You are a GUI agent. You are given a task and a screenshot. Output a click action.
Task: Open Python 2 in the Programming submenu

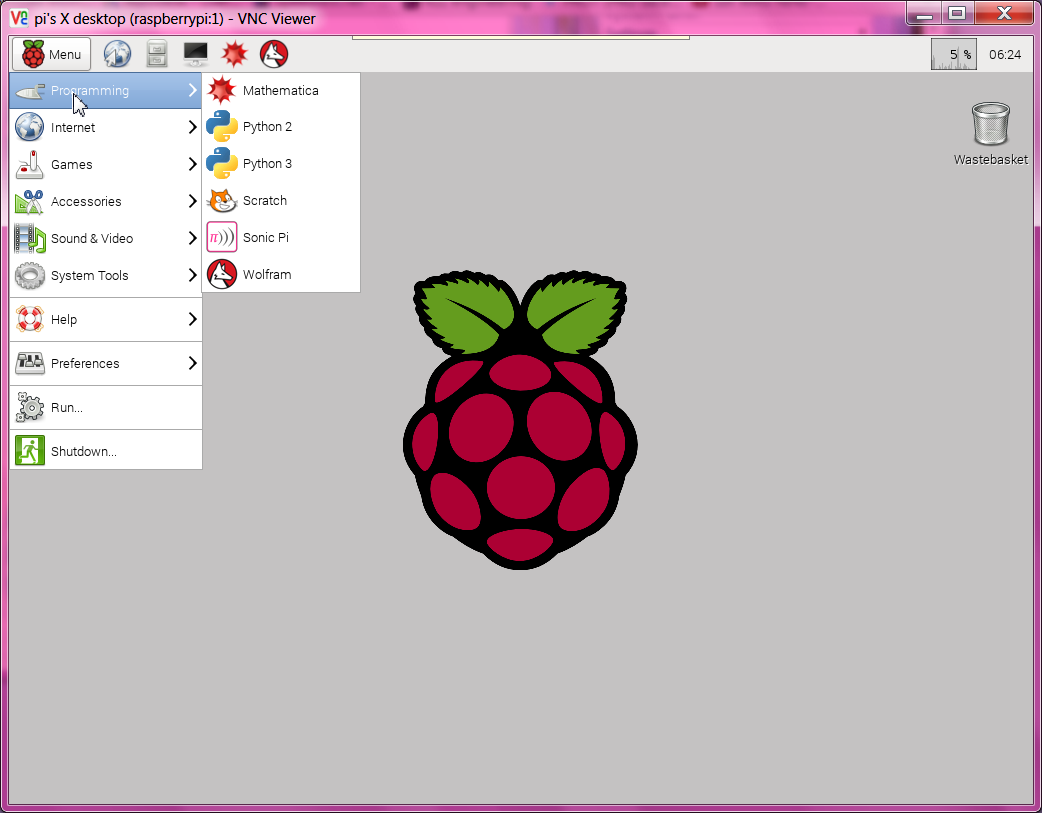coord(267,127)
